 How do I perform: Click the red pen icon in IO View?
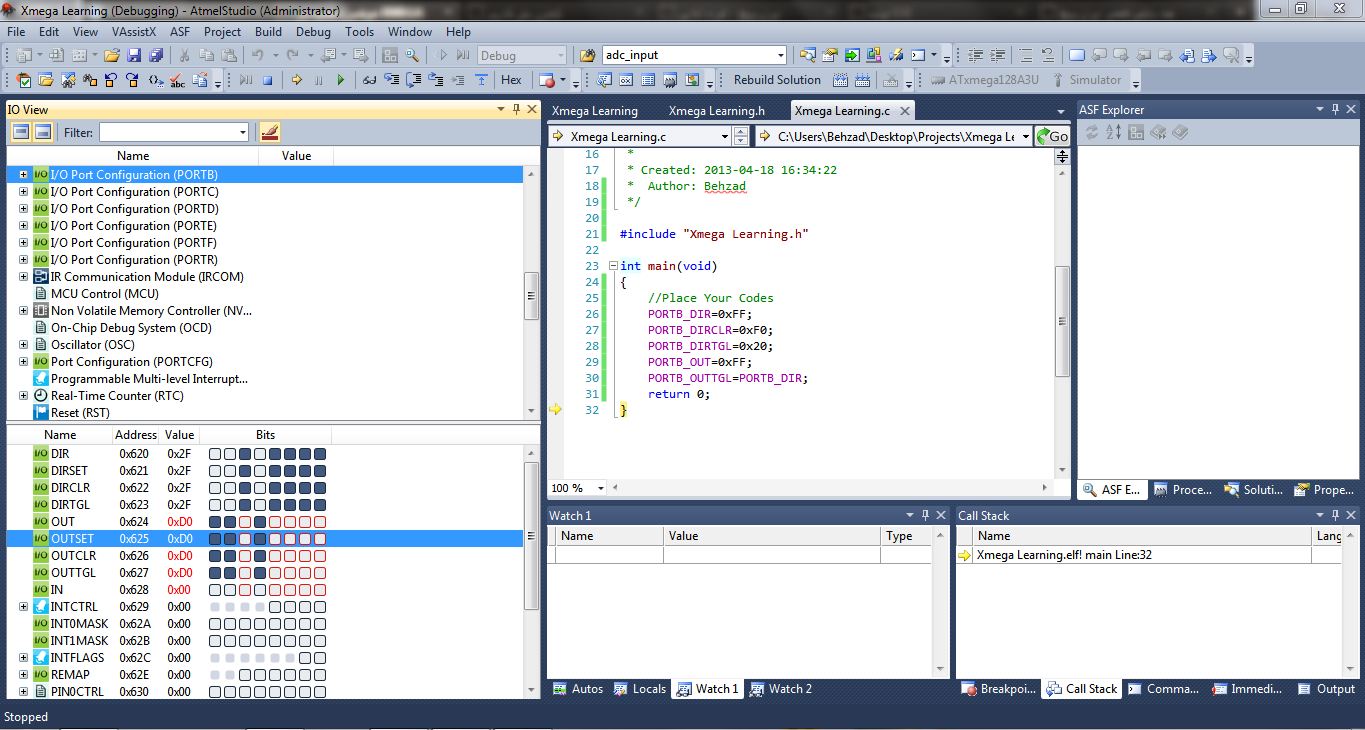(x=269, y=132)
